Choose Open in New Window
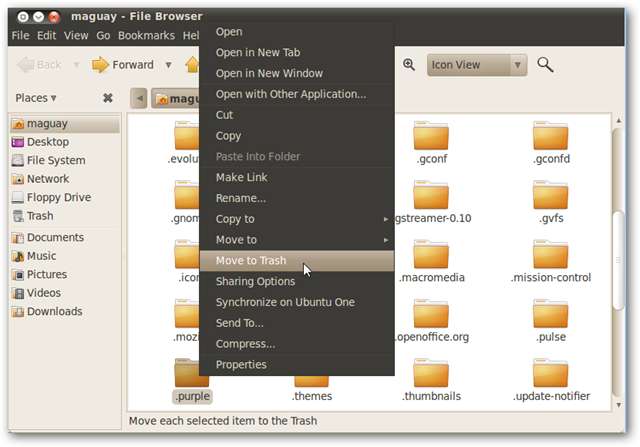 tap(297, 73)
